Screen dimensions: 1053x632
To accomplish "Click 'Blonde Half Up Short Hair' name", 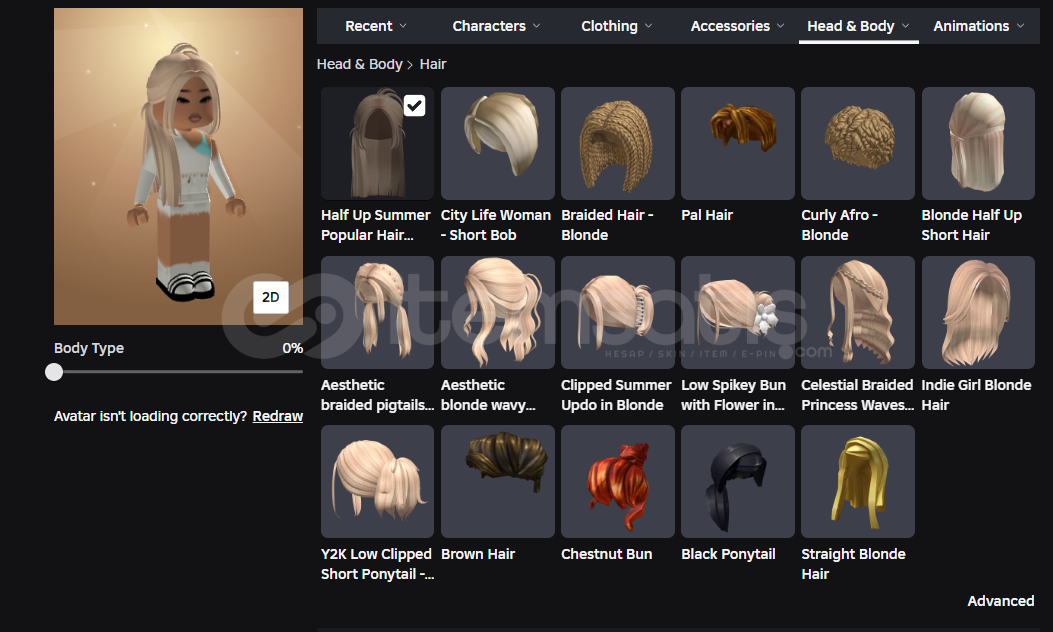I will pos(972,225).
